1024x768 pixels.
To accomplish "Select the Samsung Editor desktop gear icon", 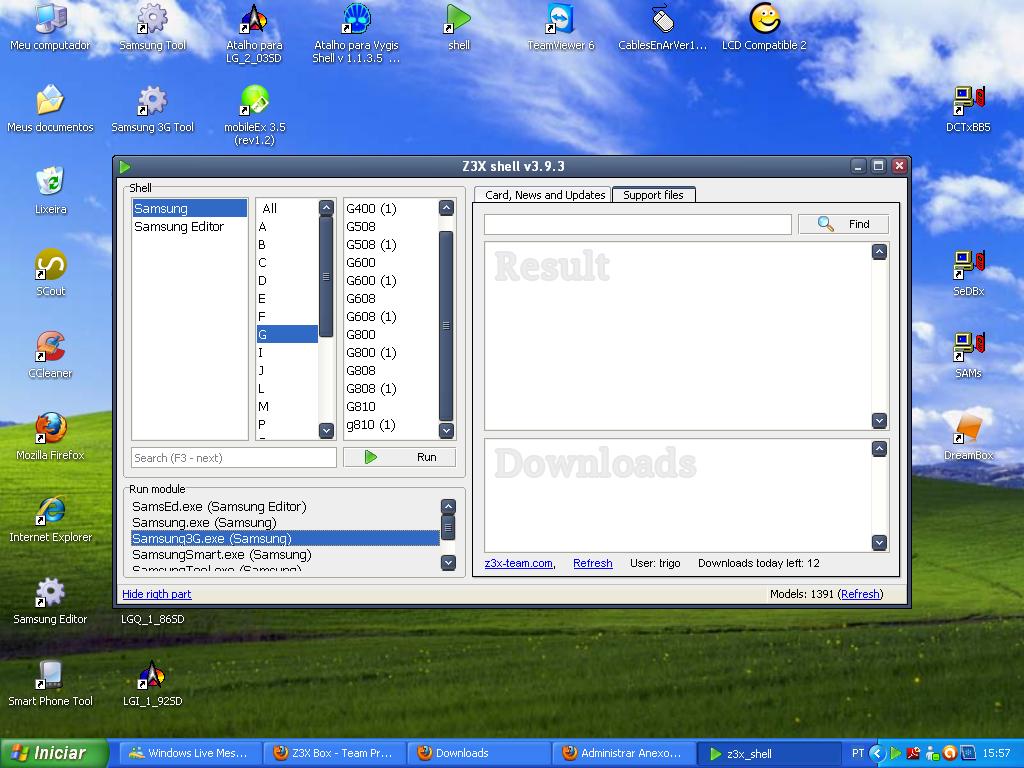I will 50,601.
